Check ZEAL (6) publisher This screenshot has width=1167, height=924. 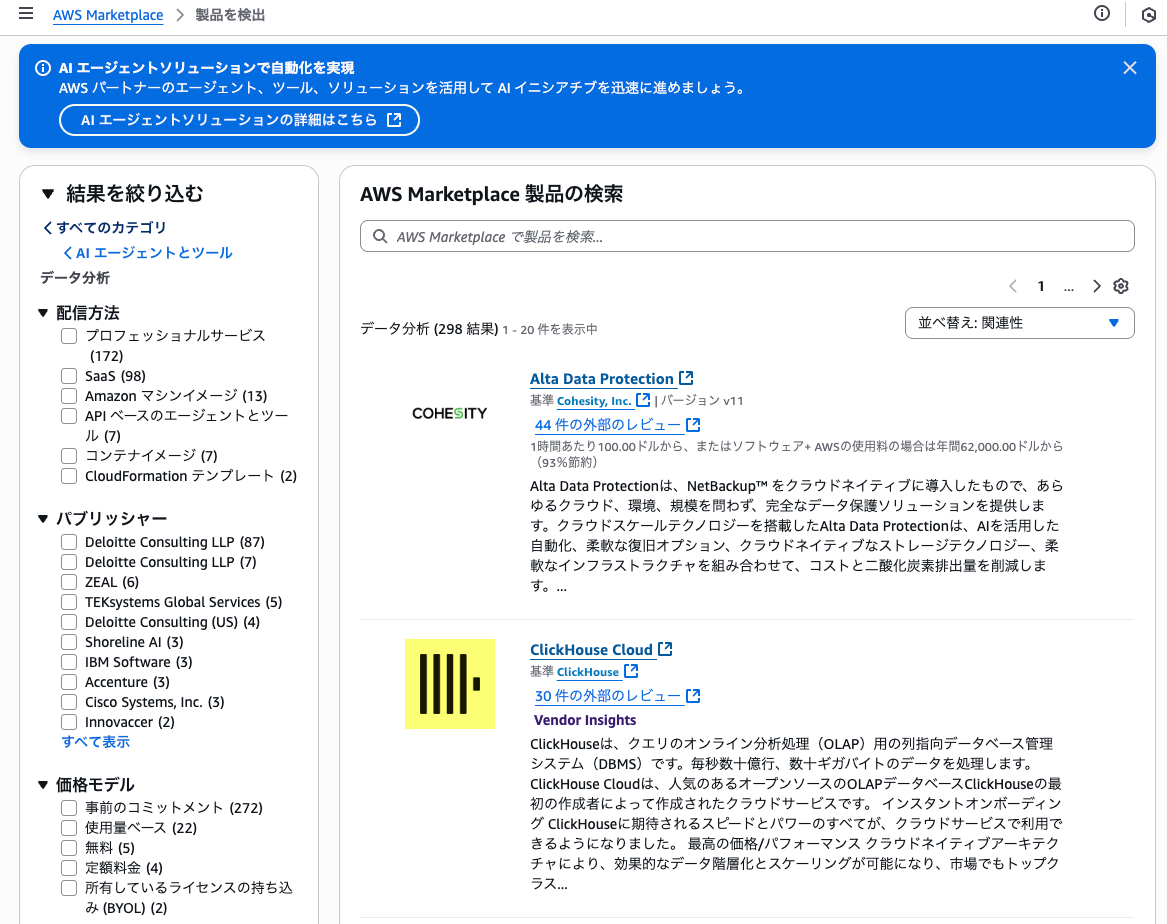tap(69, 582)
